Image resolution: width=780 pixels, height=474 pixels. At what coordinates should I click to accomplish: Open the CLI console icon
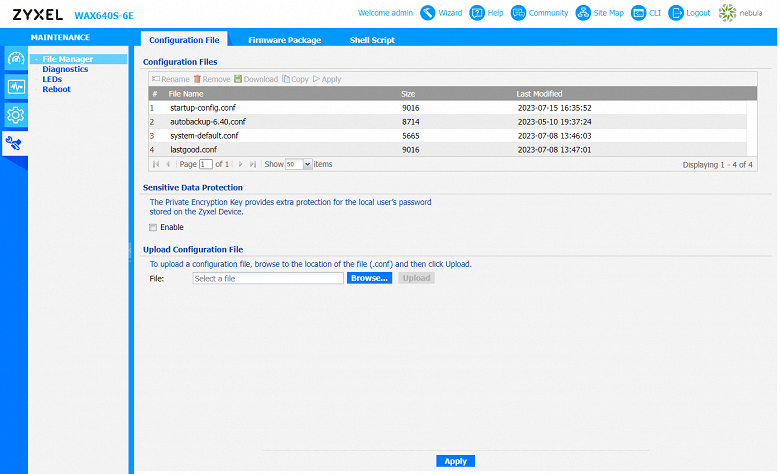pos(638,13)
